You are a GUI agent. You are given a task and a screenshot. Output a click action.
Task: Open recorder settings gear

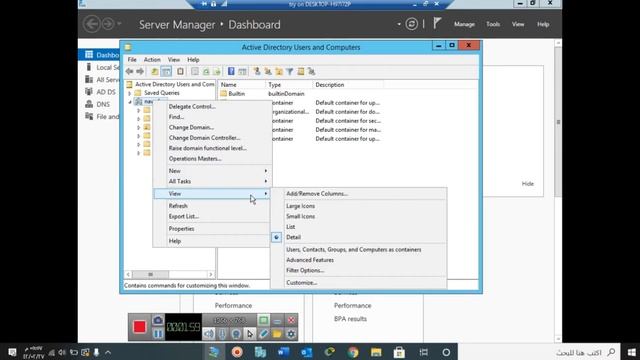click(x=291, y=334)
